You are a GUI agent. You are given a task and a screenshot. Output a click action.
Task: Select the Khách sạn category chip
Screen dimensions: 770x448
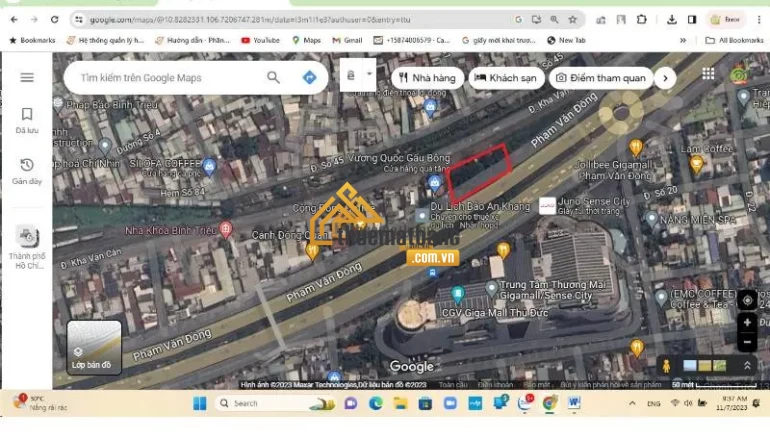[505, 78]
